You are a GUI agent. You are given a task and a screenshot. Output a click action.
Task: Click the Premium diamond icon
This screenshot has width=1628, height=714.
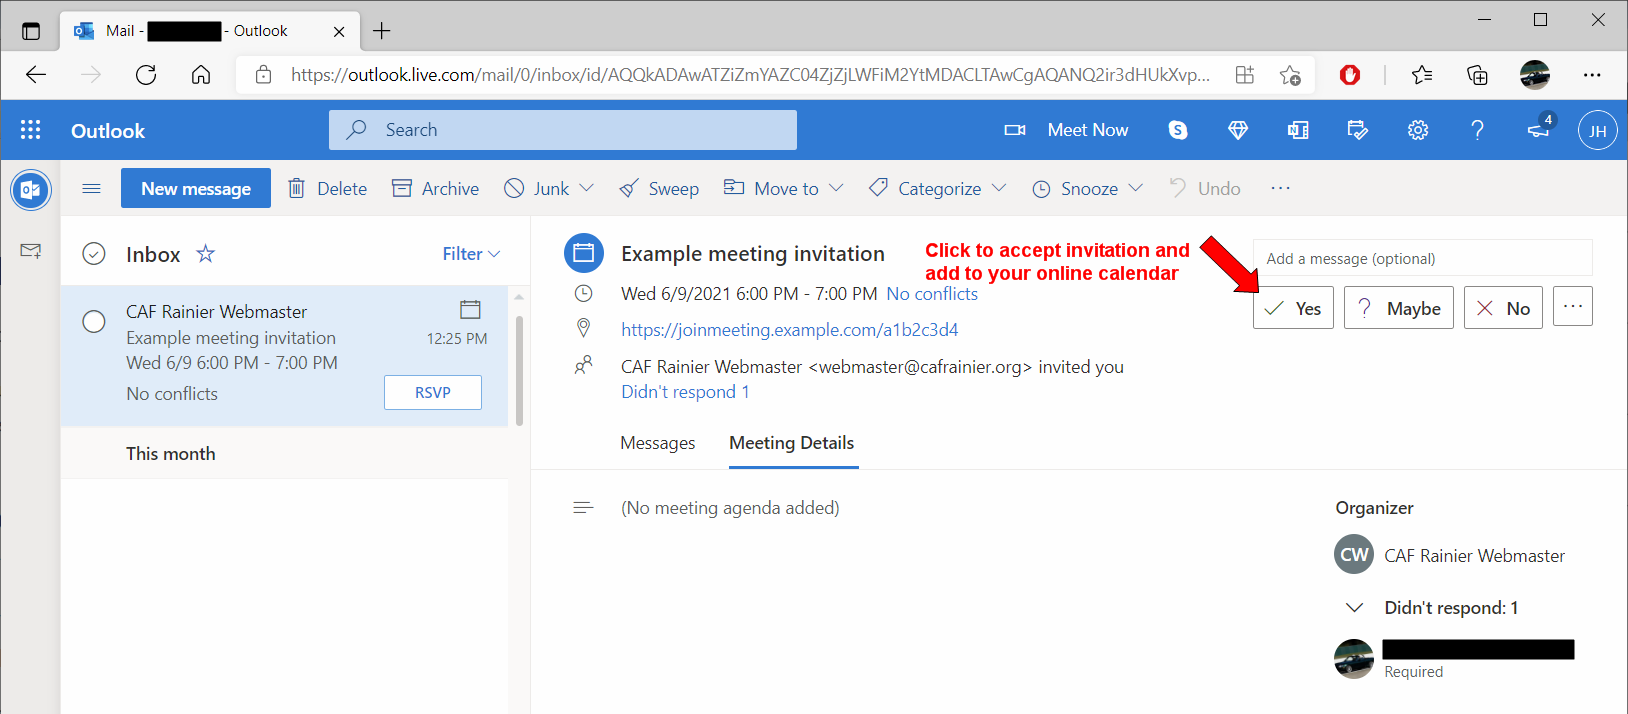pos(1238,130)
